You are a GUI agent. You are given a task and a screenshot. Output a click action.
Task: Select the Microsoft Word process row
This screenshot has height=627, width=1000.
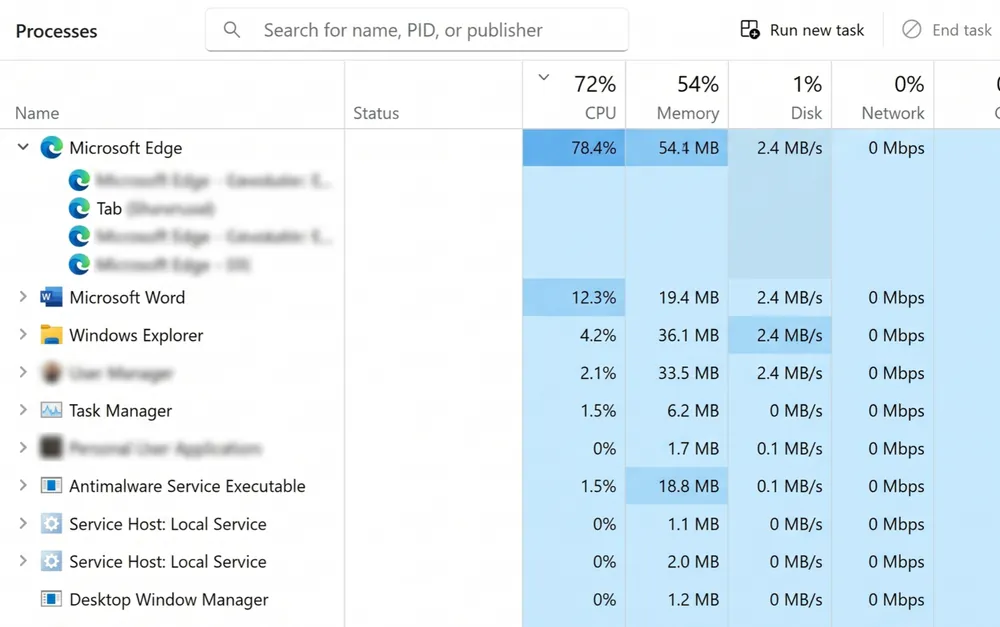[500, 297]
